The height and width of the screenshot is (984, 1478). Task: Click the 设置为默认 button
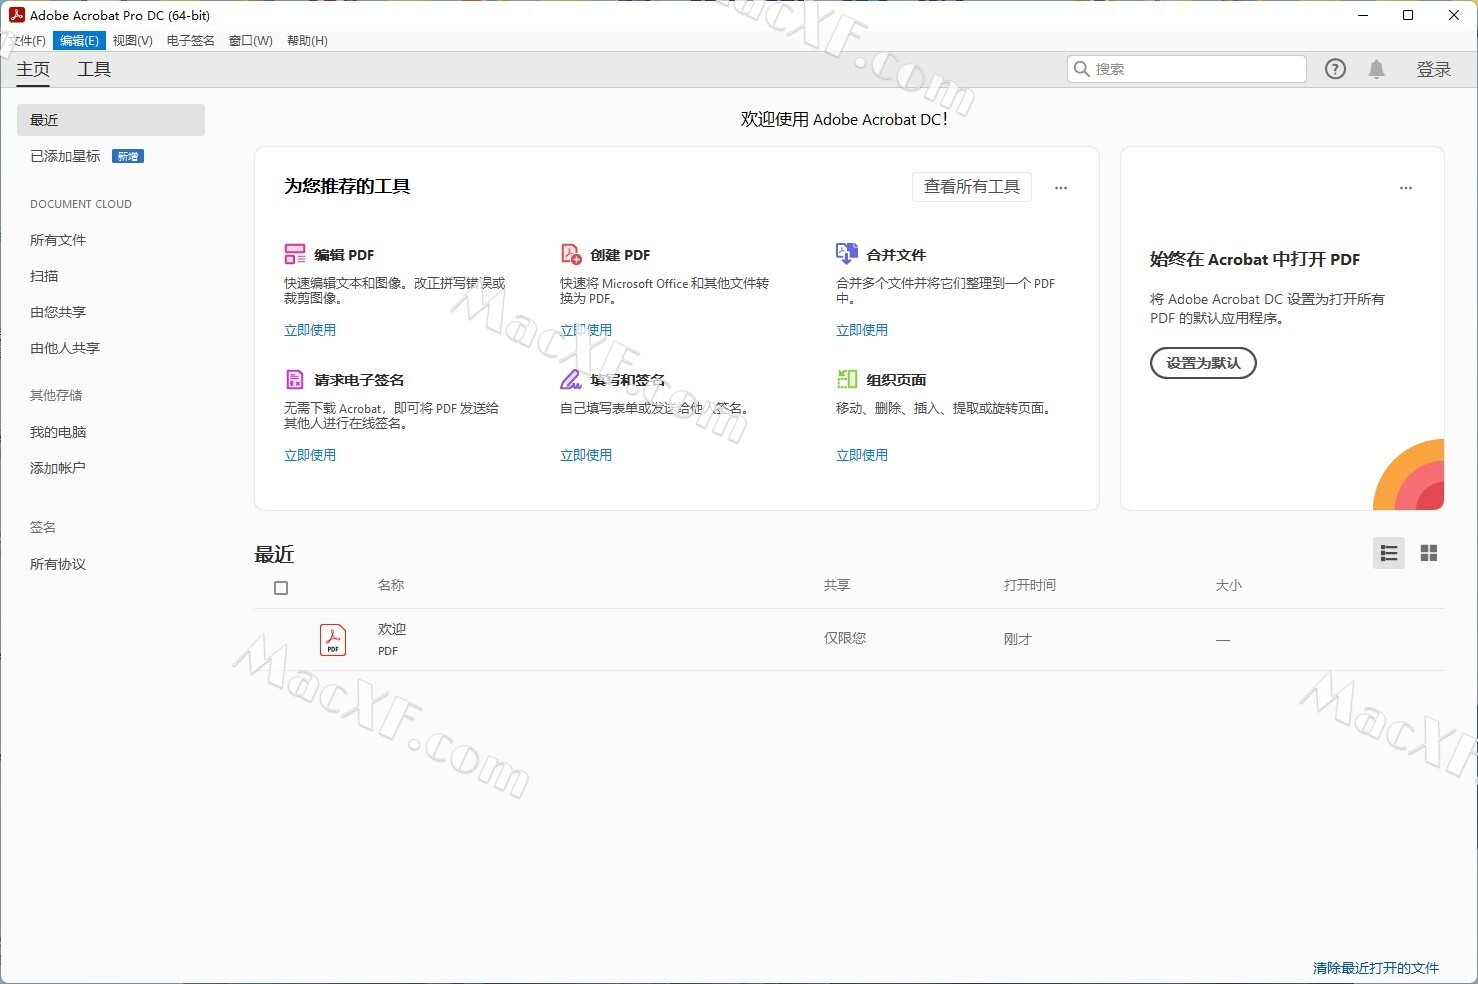[1203, 363]
